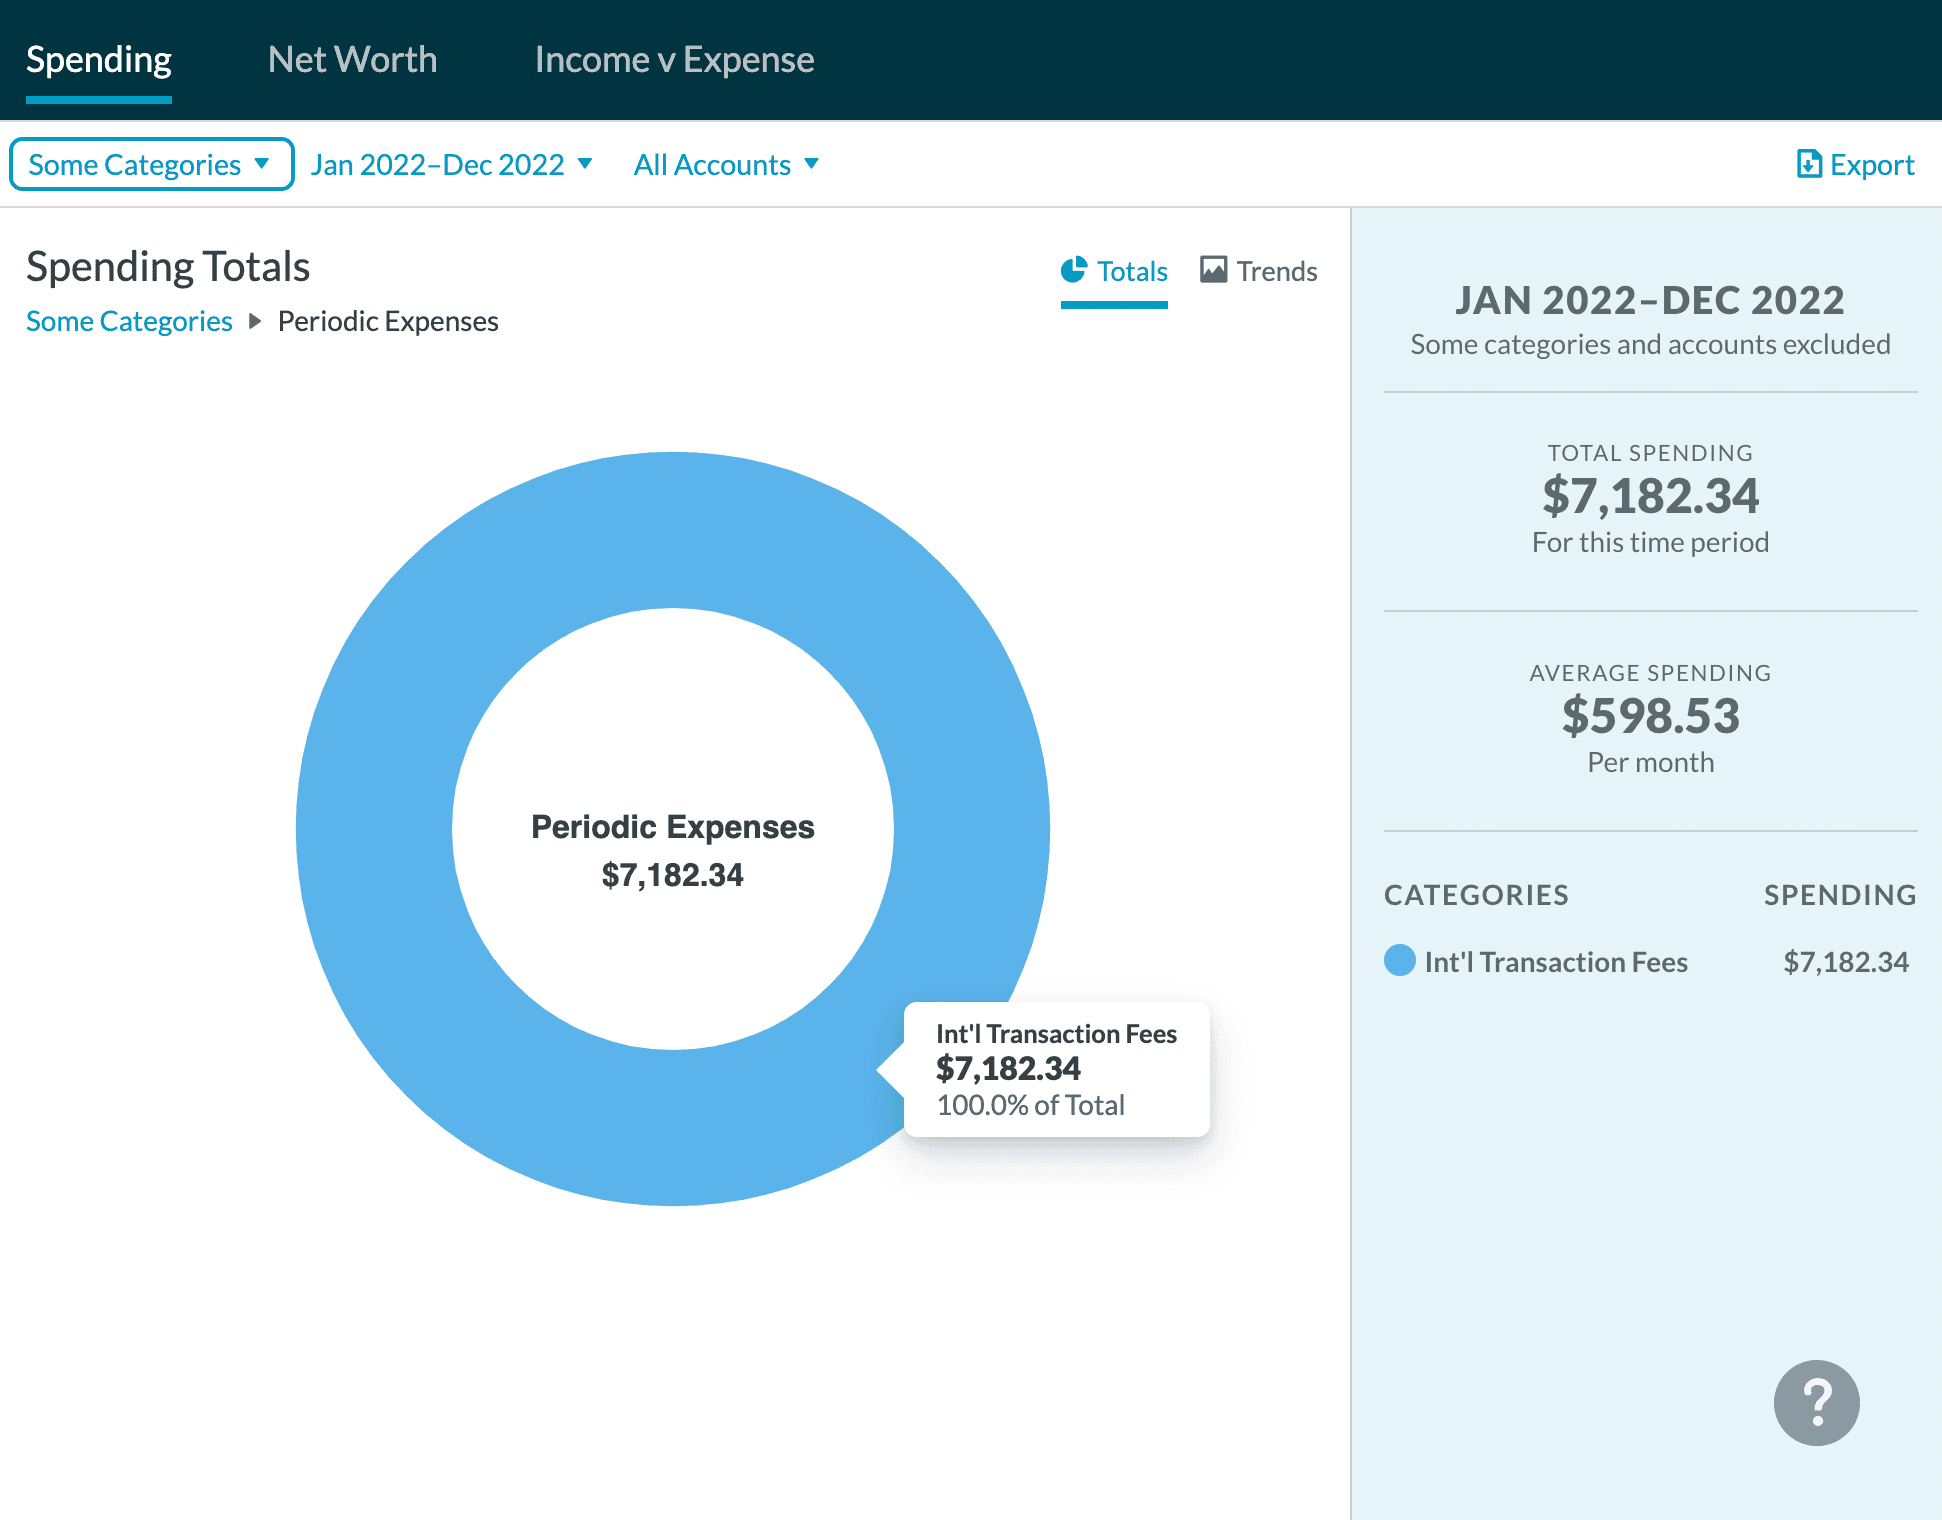Select the Totals chart view
Viewport: 1942px width, 1520px height.
(1114, 271)
